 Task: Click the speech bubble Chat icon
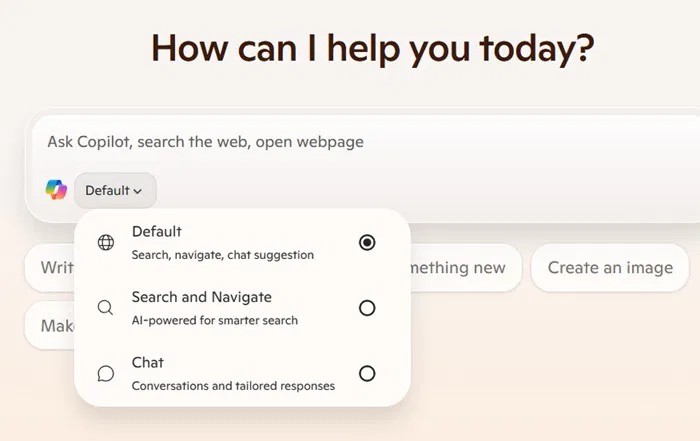coord(105,373)
